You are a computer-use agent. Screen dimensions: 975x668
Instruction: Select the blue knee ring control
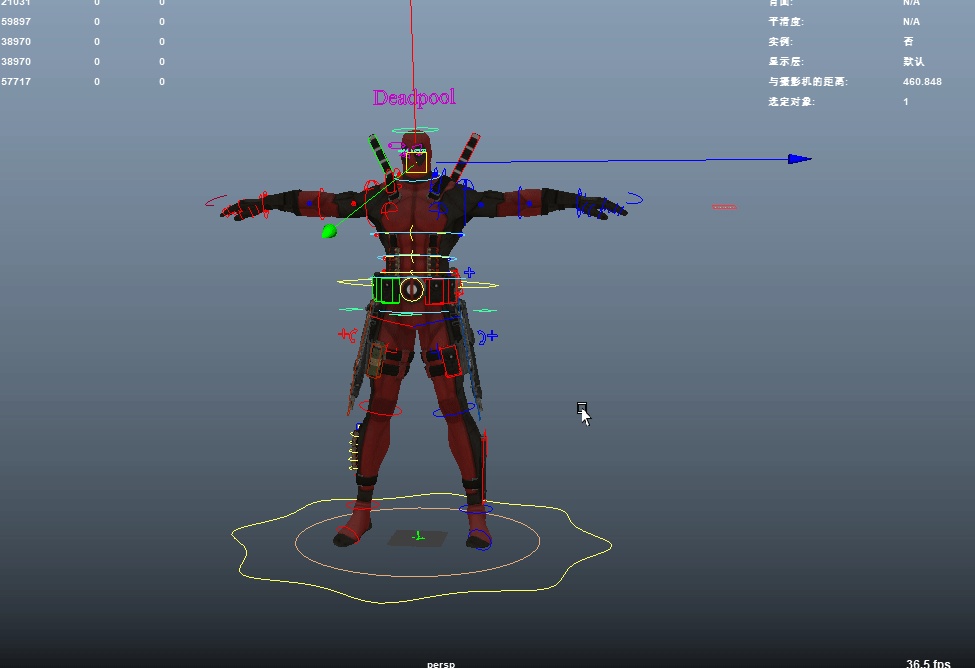pos(455,411)
